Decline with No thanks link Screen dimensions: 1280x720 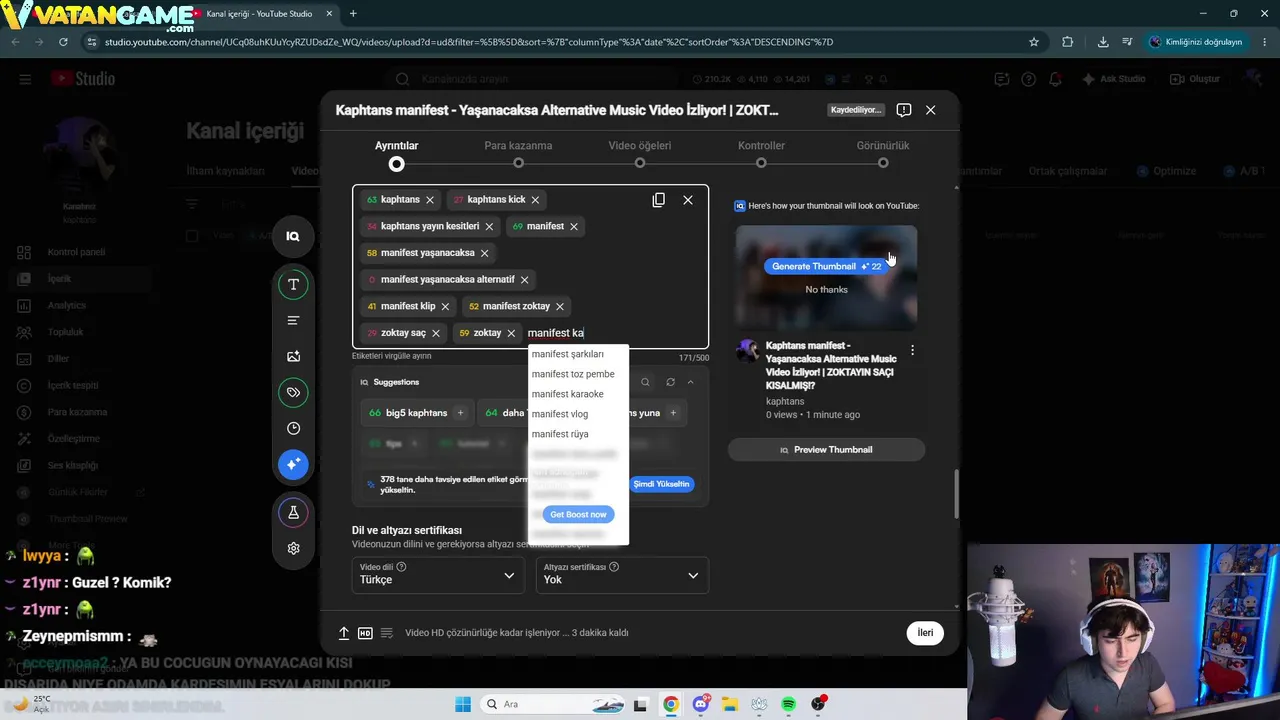826,290
